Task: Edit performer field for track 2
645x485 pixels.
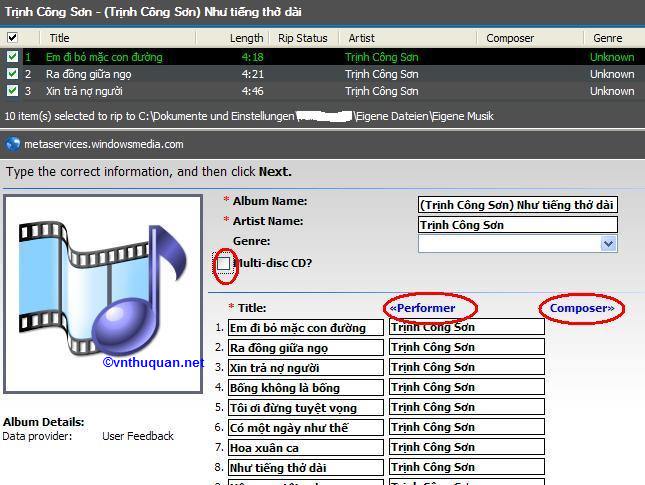Action: point(467,347)
